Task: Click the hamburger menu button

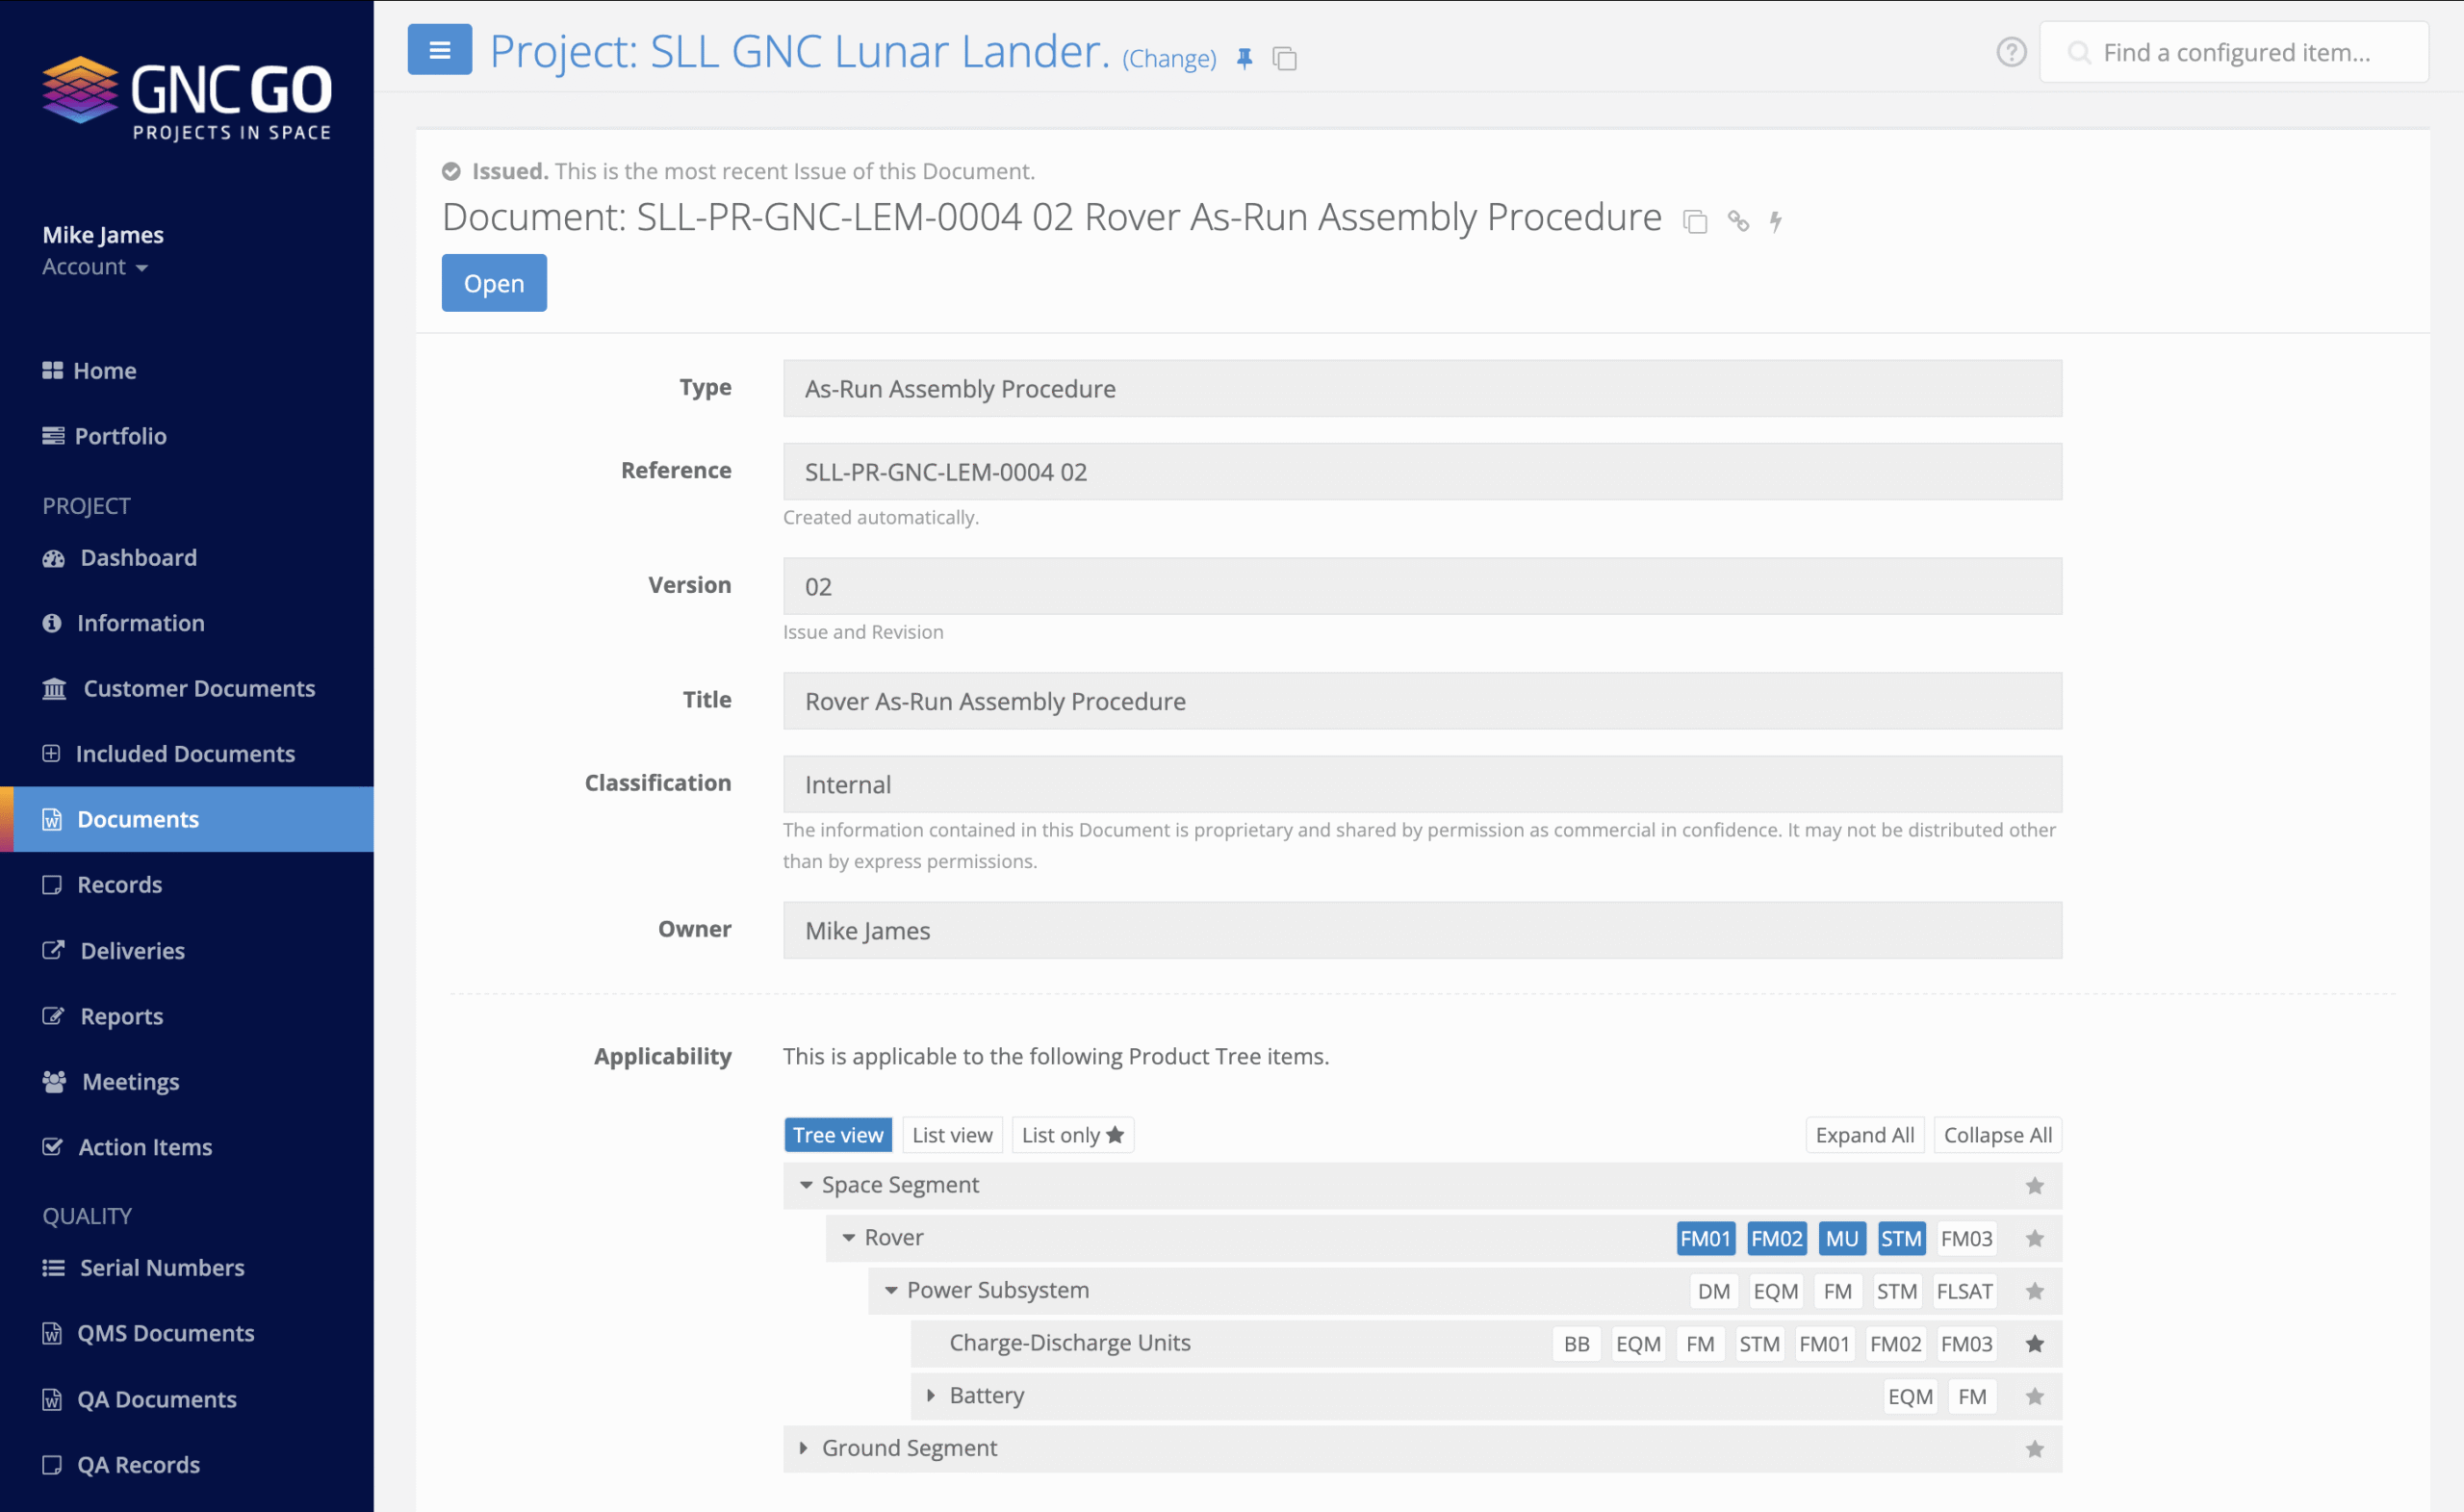Action: (439, 50)
